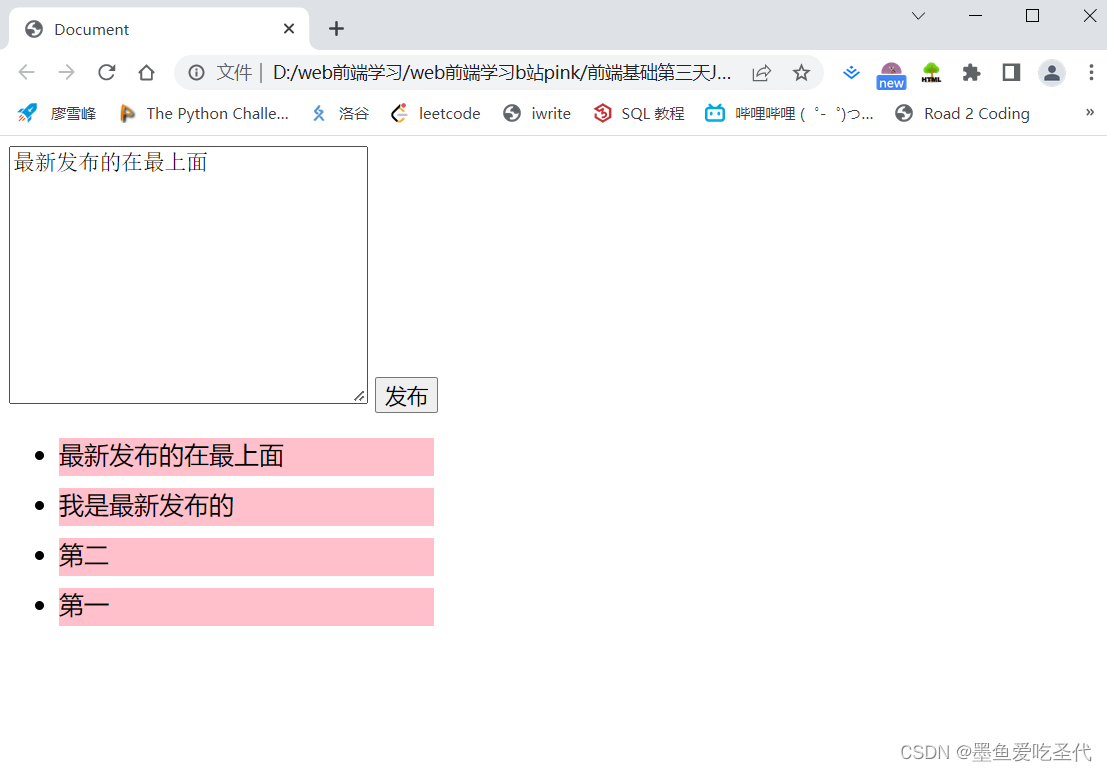1107x771 pixels.
Task: Click the 发布 publish button
Action: click(x=406, y=395)
